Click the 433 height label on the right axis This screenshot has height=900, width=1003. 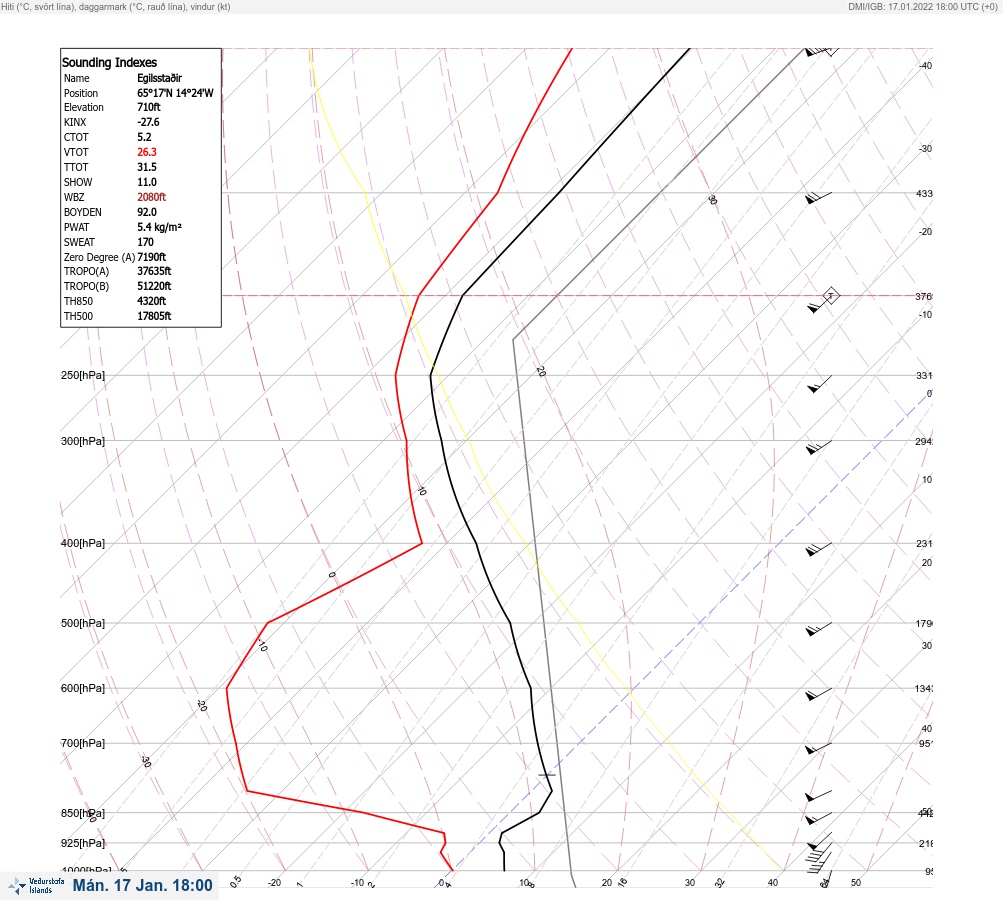pyautogui.click(x=924, y=193)
